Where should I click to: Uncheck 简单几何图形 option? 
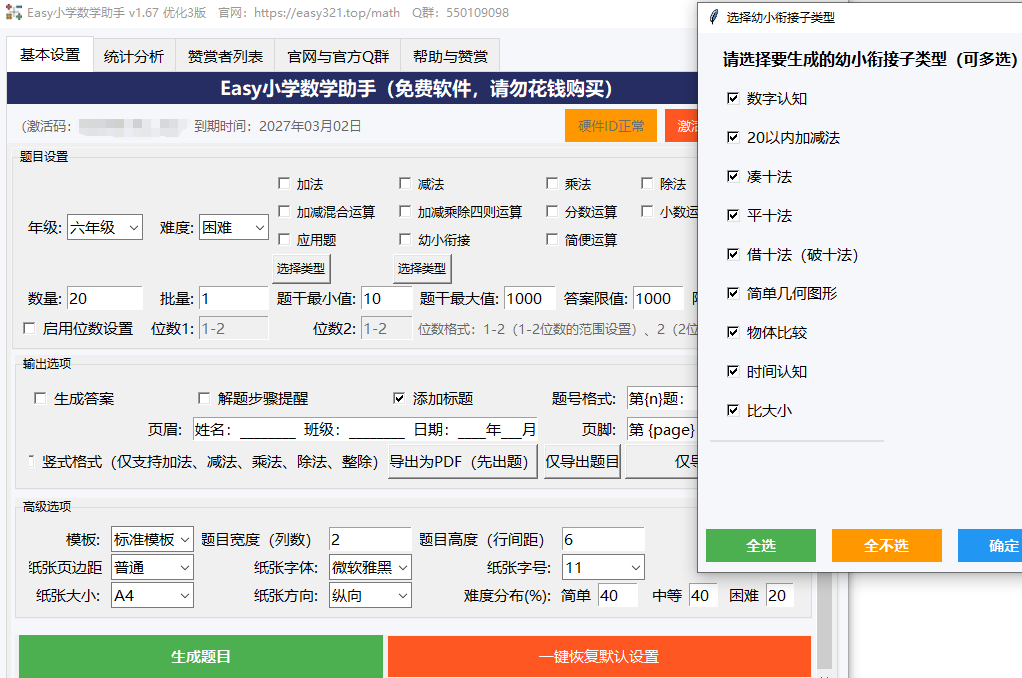pyautogui.click(x=733, y=293)
